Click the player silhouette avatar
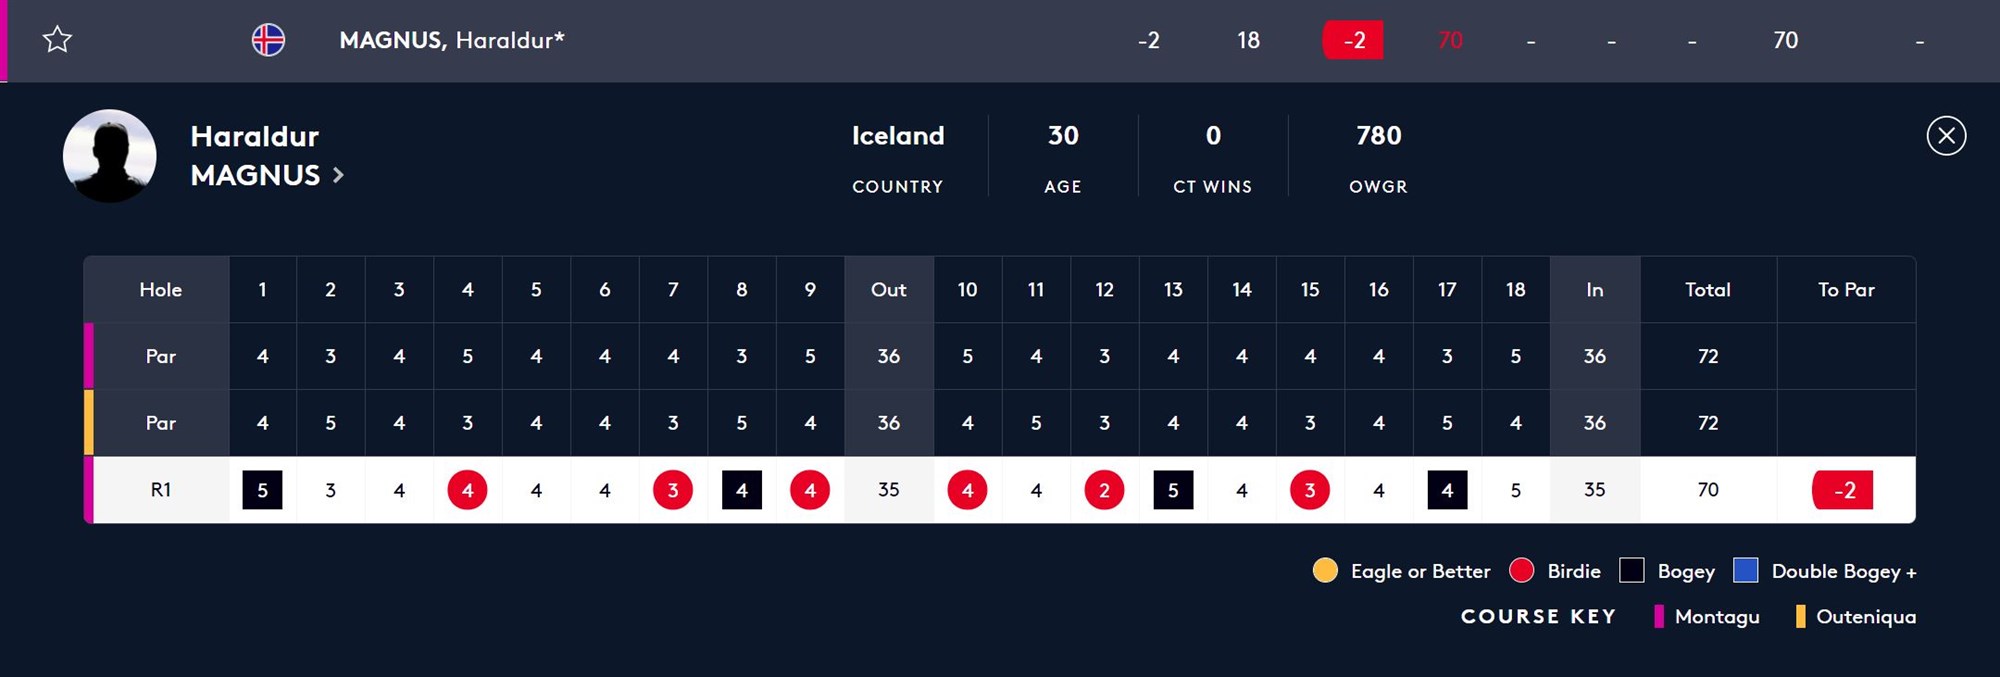The image size is (2000, 677). click(x=110, y=156)
